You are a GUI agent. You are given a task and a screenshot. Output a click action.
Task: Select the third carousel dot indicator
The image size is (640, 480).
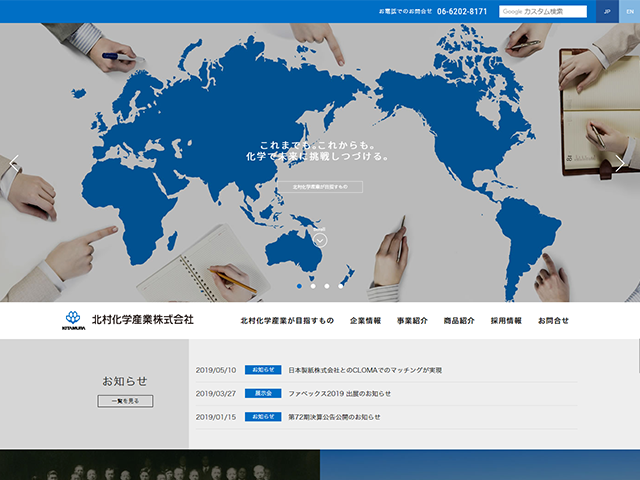tap(327, 286)
